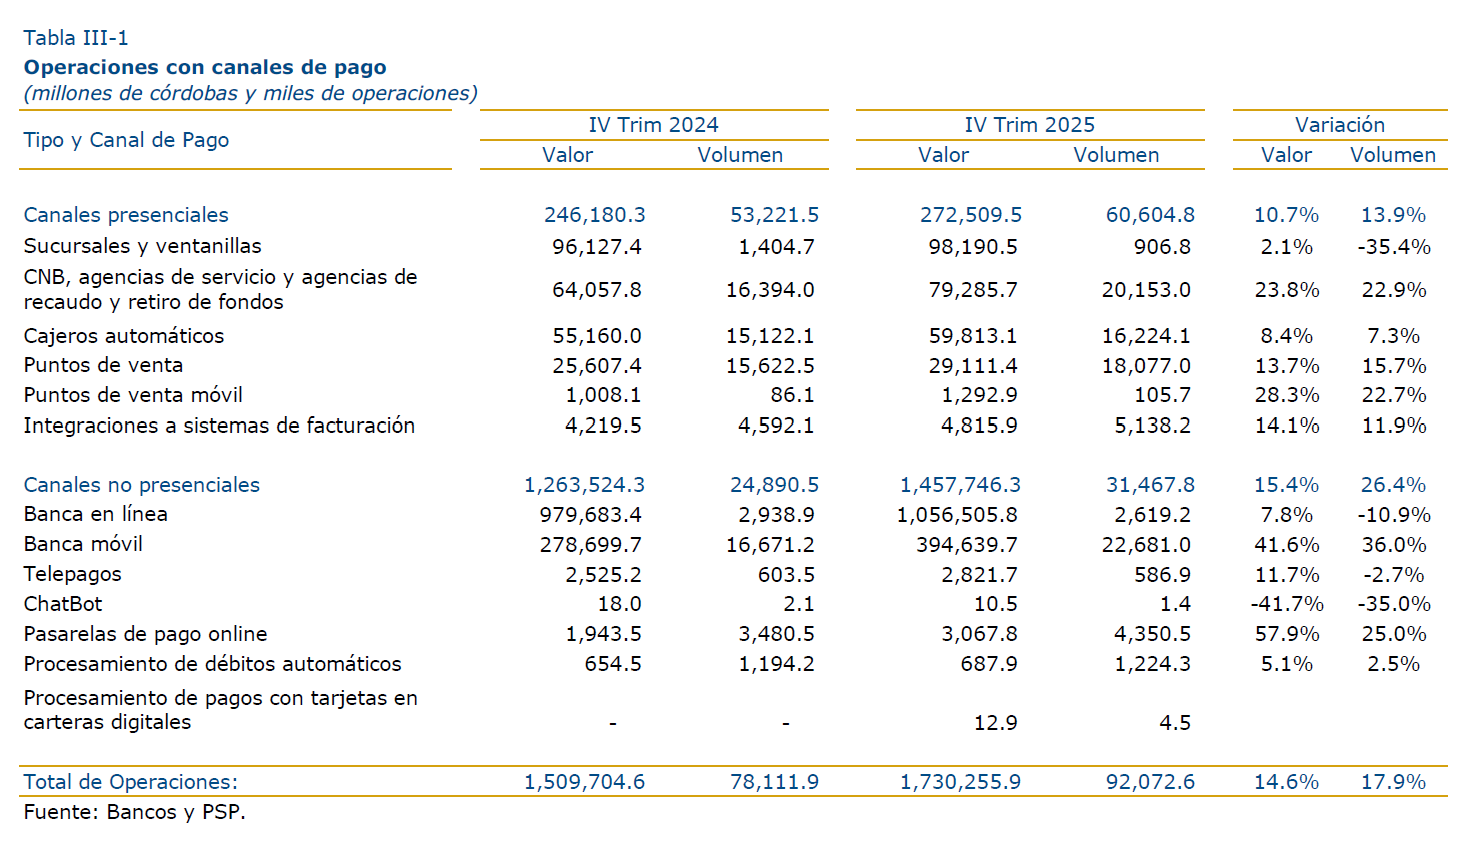
Task: Click the 'Tipo y Canal de Pago' header
Action: pos(126,140)
